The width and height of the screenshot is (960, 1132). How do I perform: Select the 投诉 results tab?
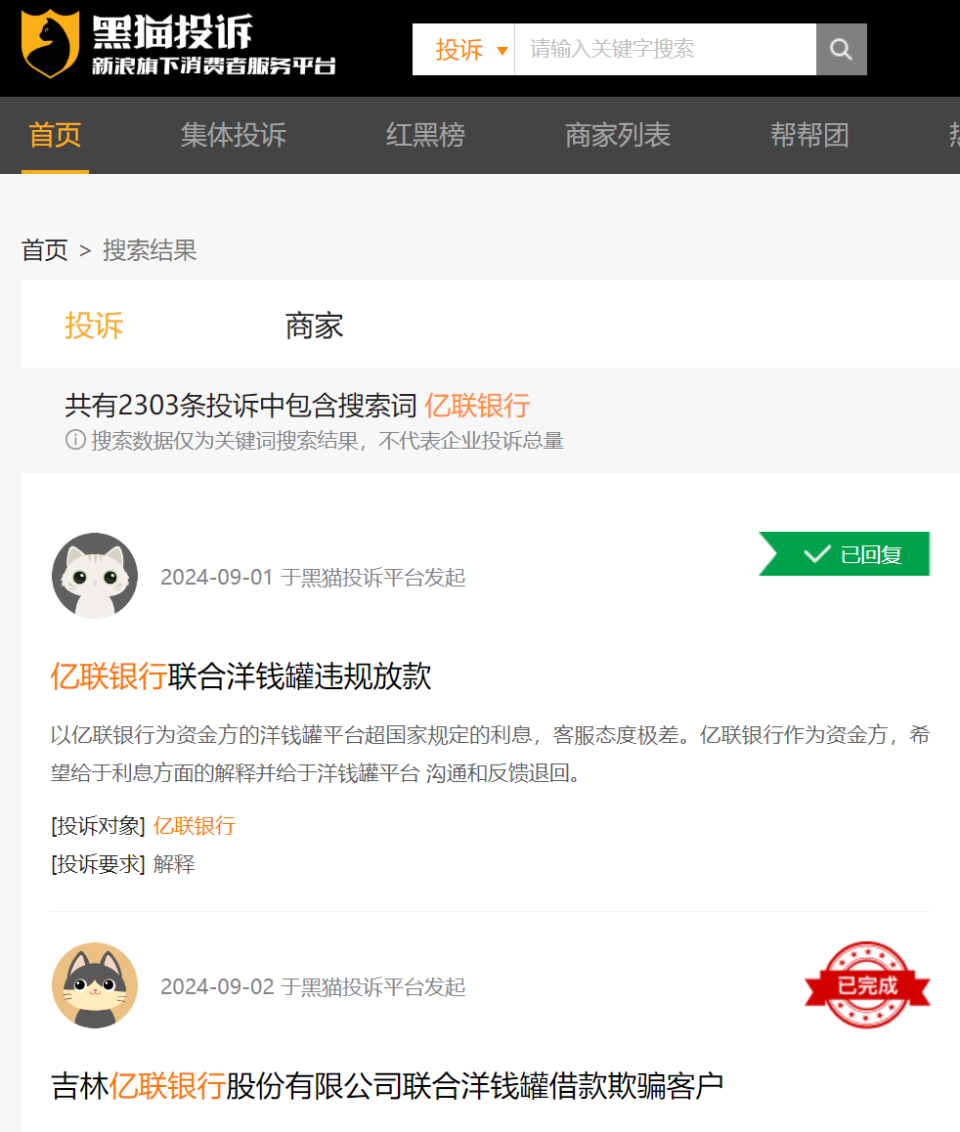(x=95, y=325)
